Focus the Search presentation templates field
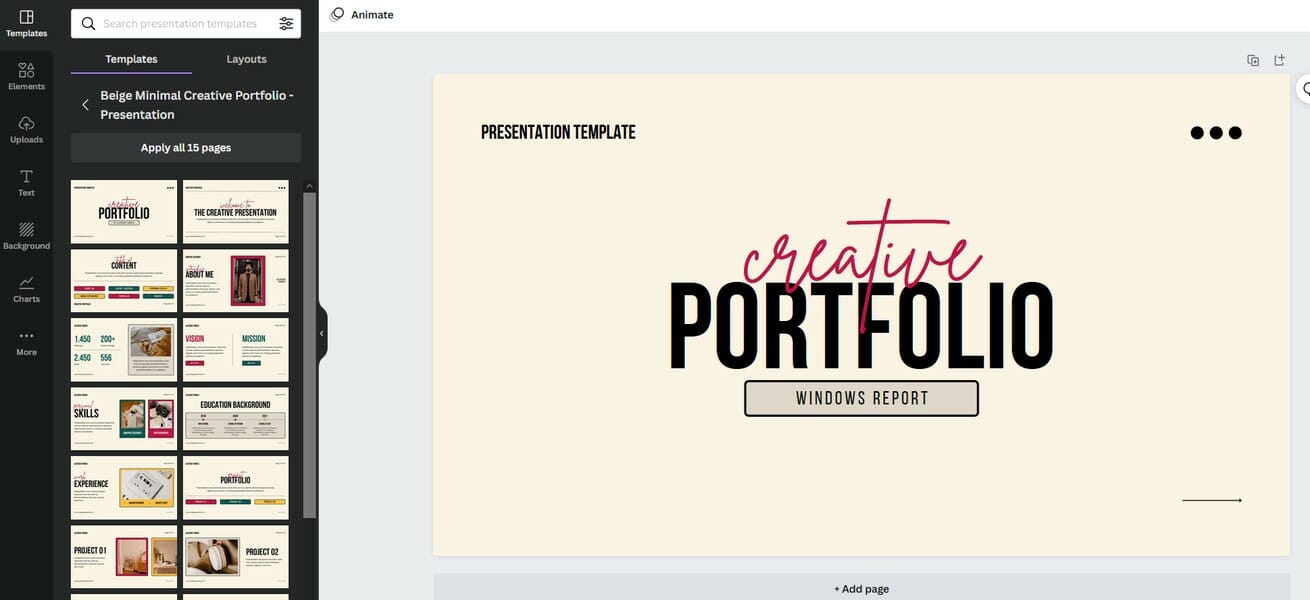This screenshot has width=1310, height=600. point(180,24)
